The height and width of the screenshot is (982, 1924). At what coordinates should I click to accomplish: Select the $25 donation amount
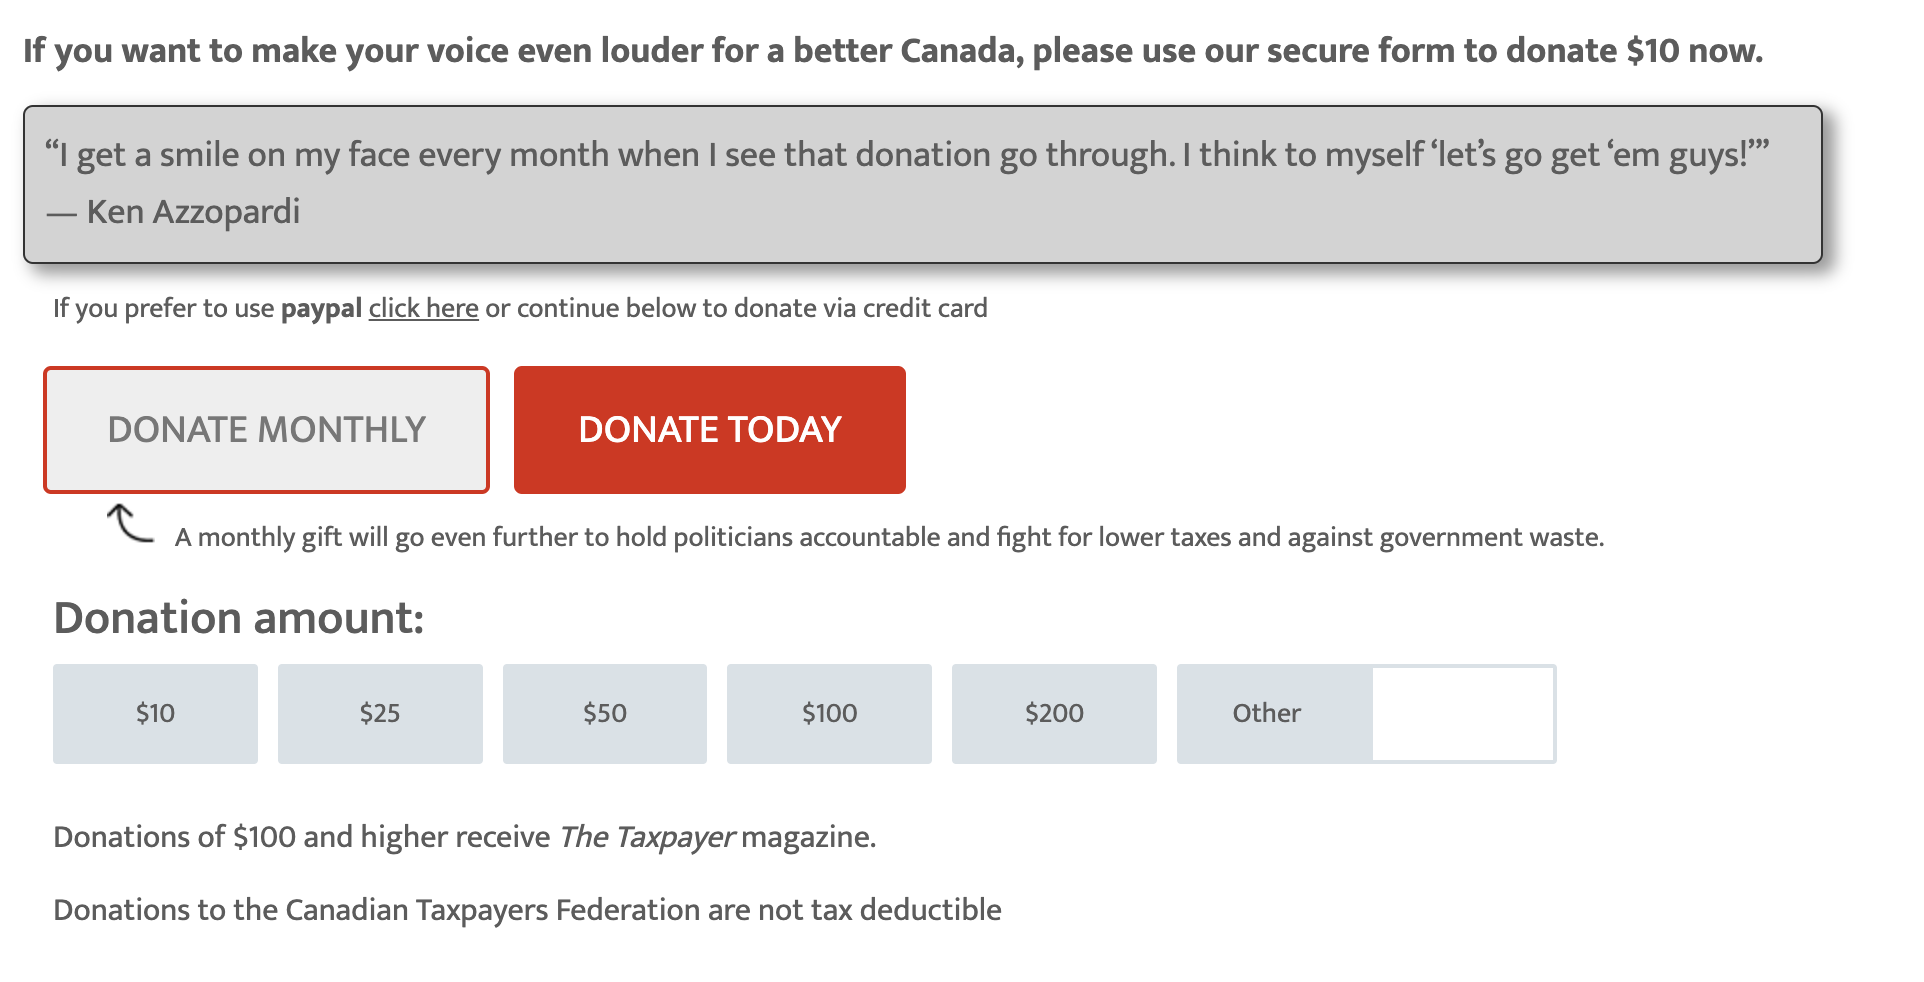coord(380,714)
